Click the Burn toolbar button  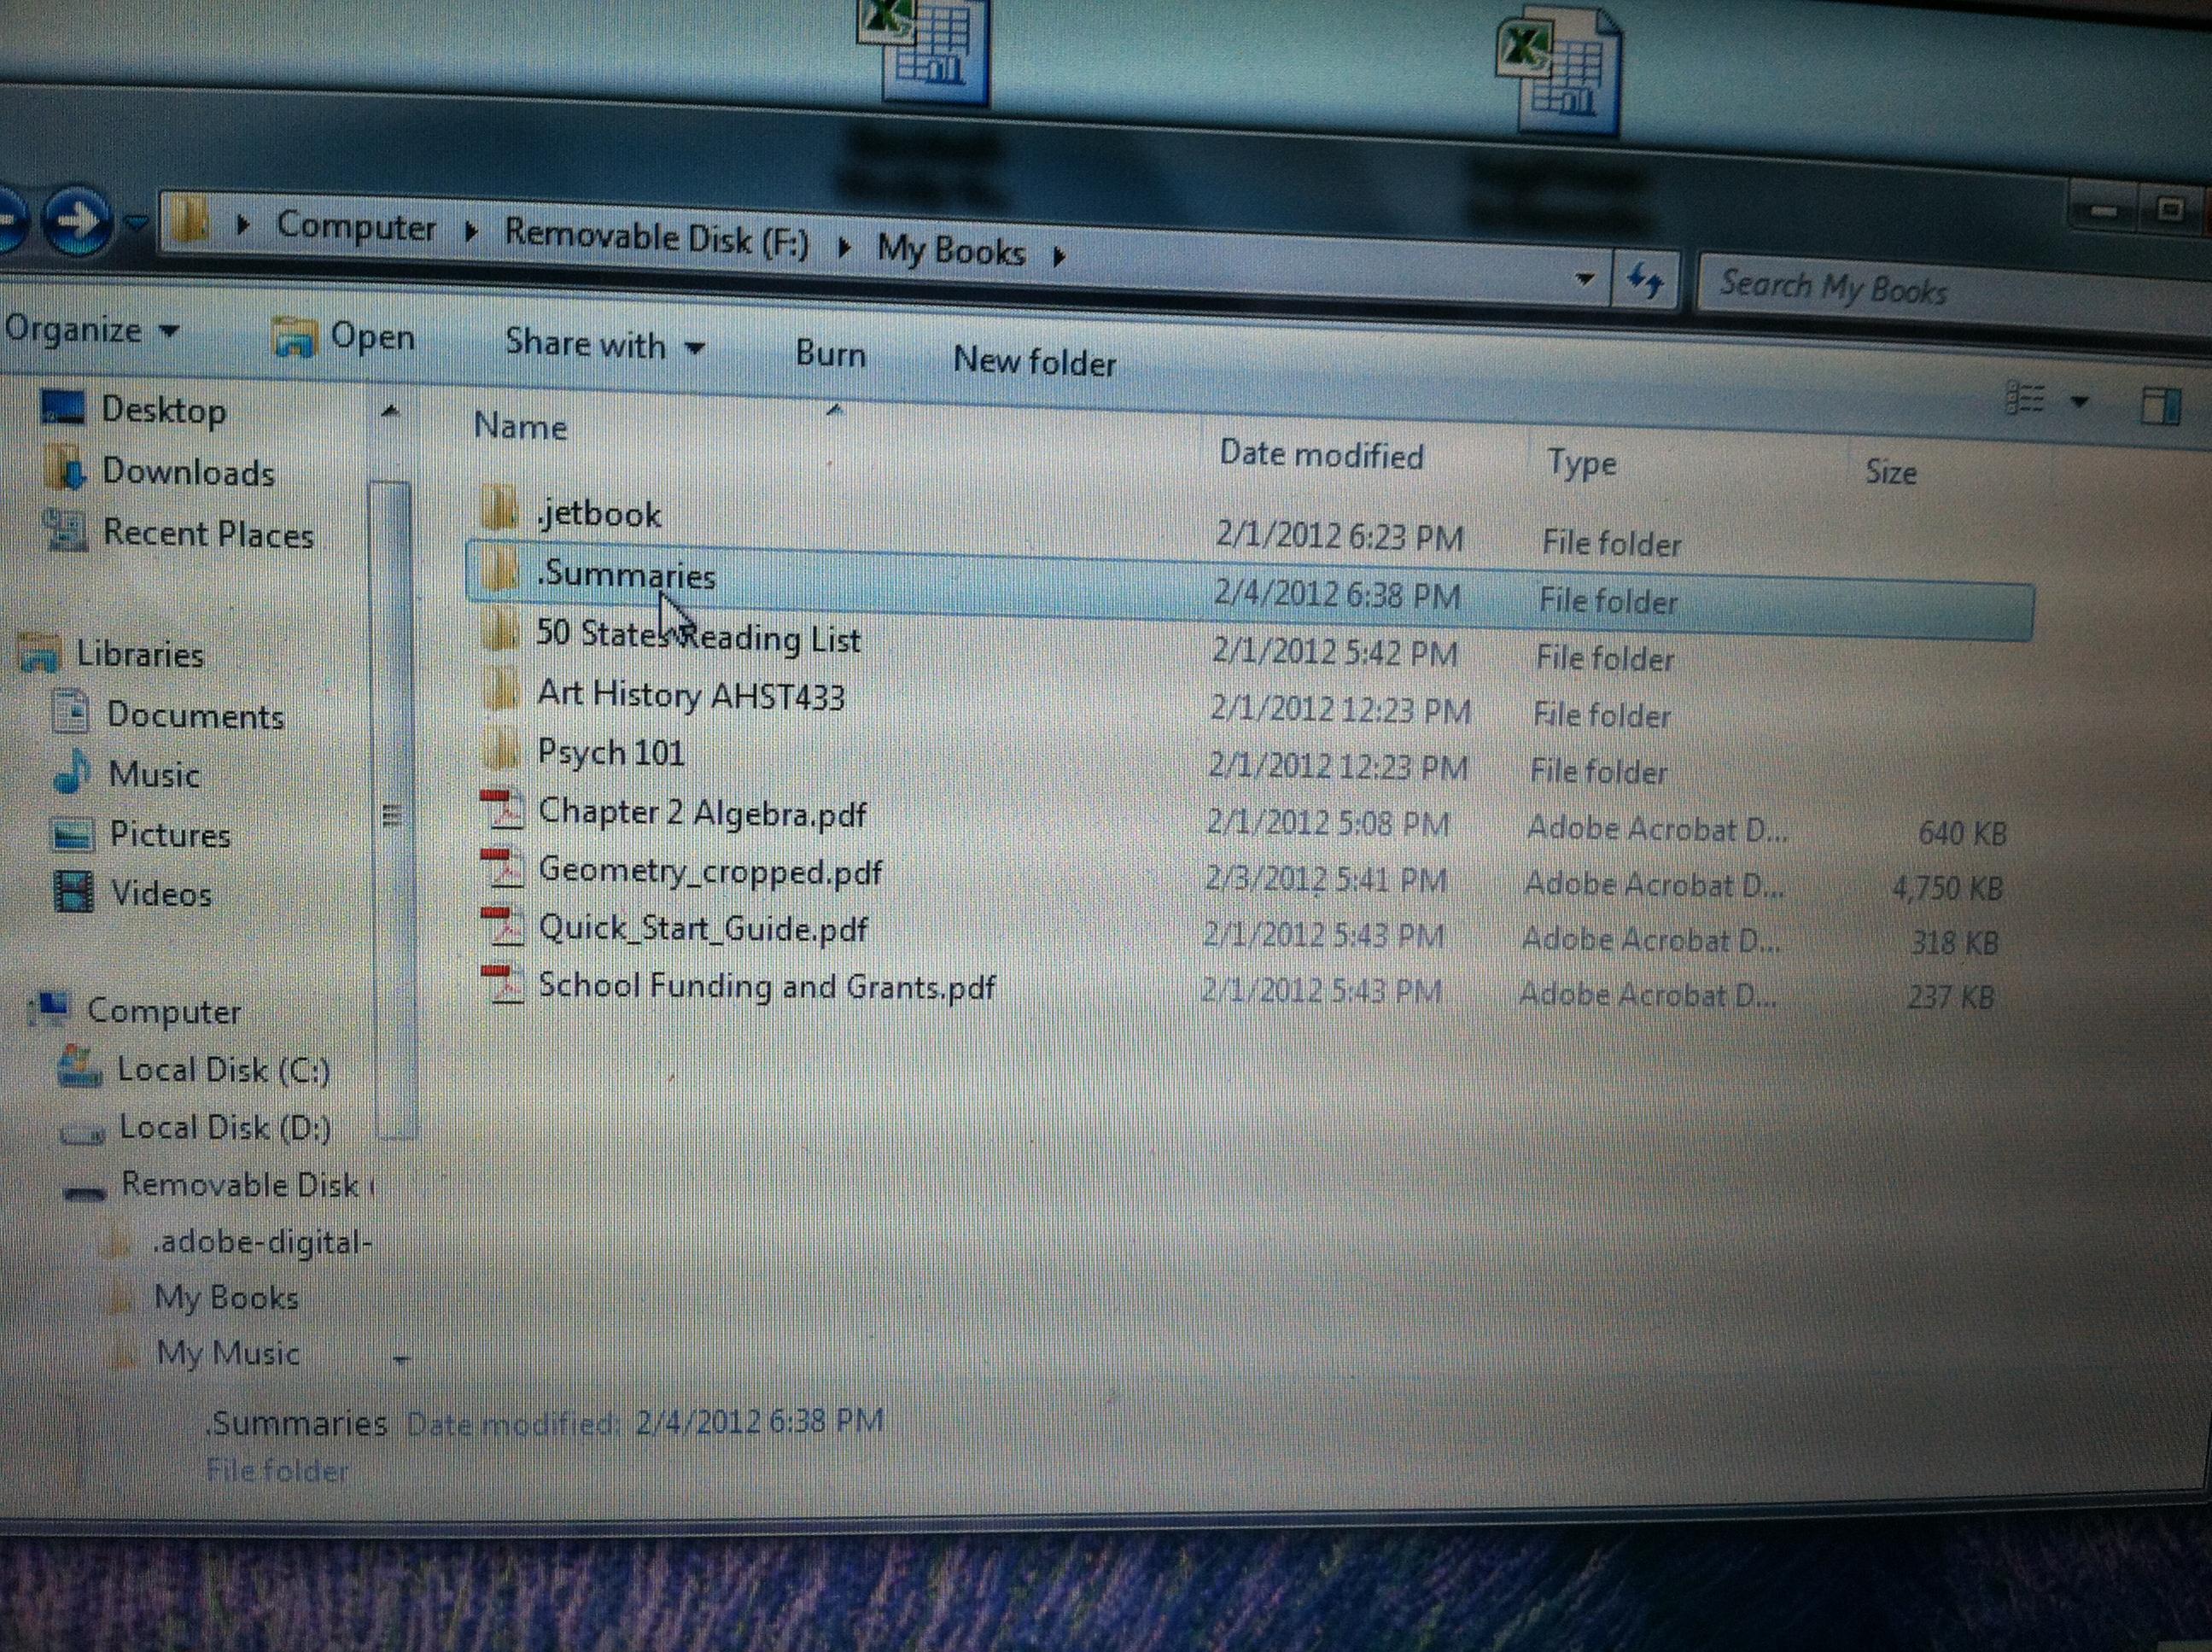pos(830,354)
